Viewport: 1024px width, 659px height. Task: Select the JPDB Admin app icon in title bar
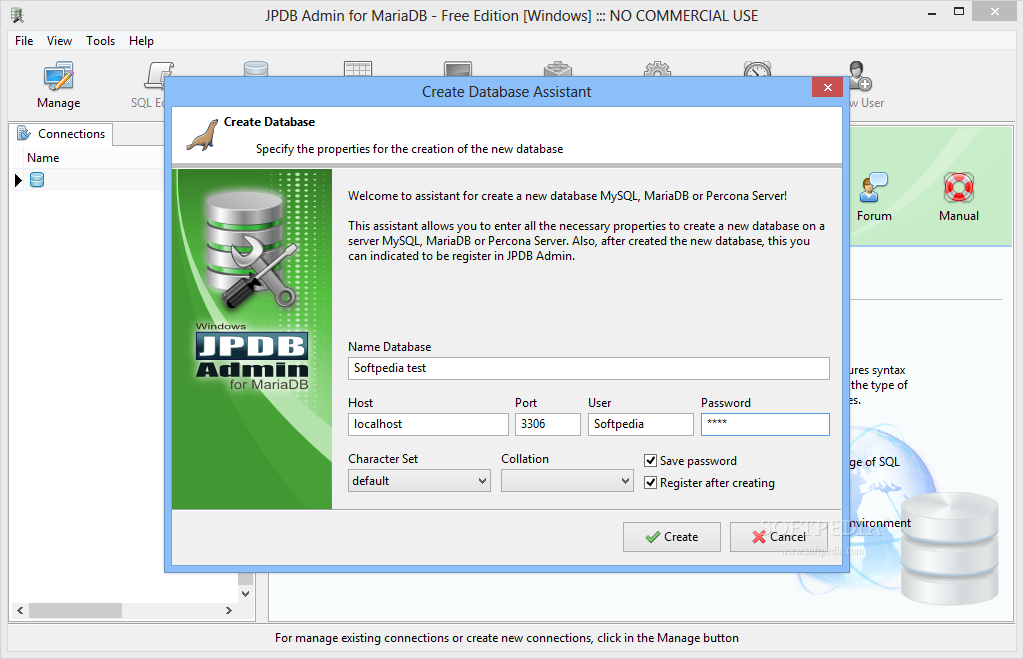pyautogui.click(x=17, y=15)
